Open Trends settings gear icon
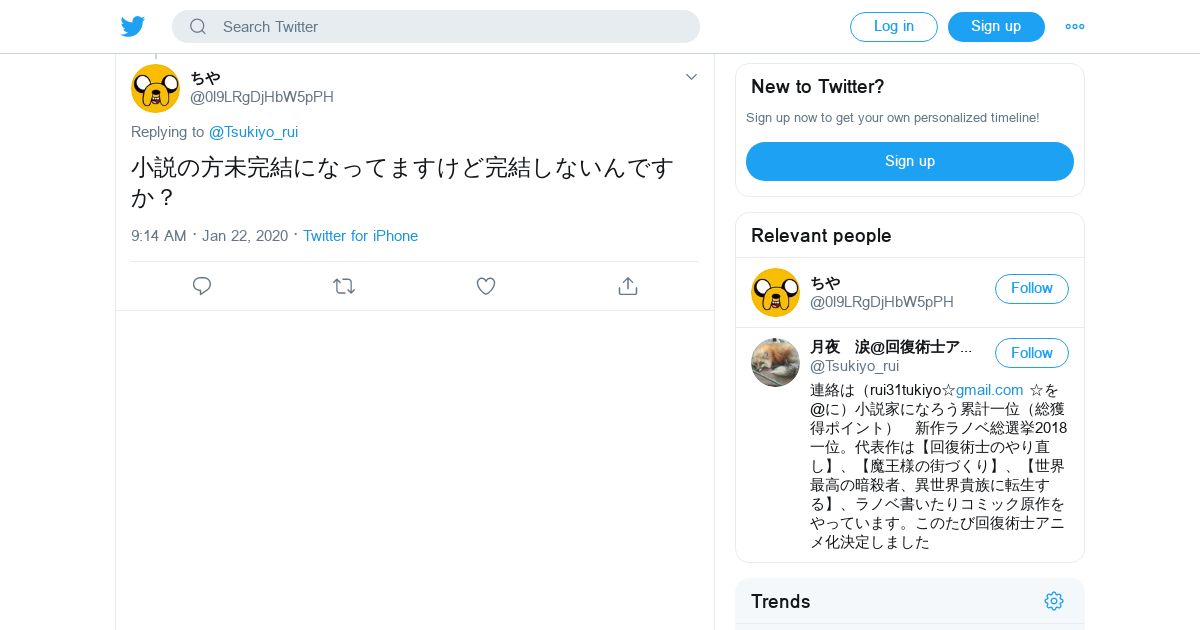1200x630 pixels. click(1054, 601)
